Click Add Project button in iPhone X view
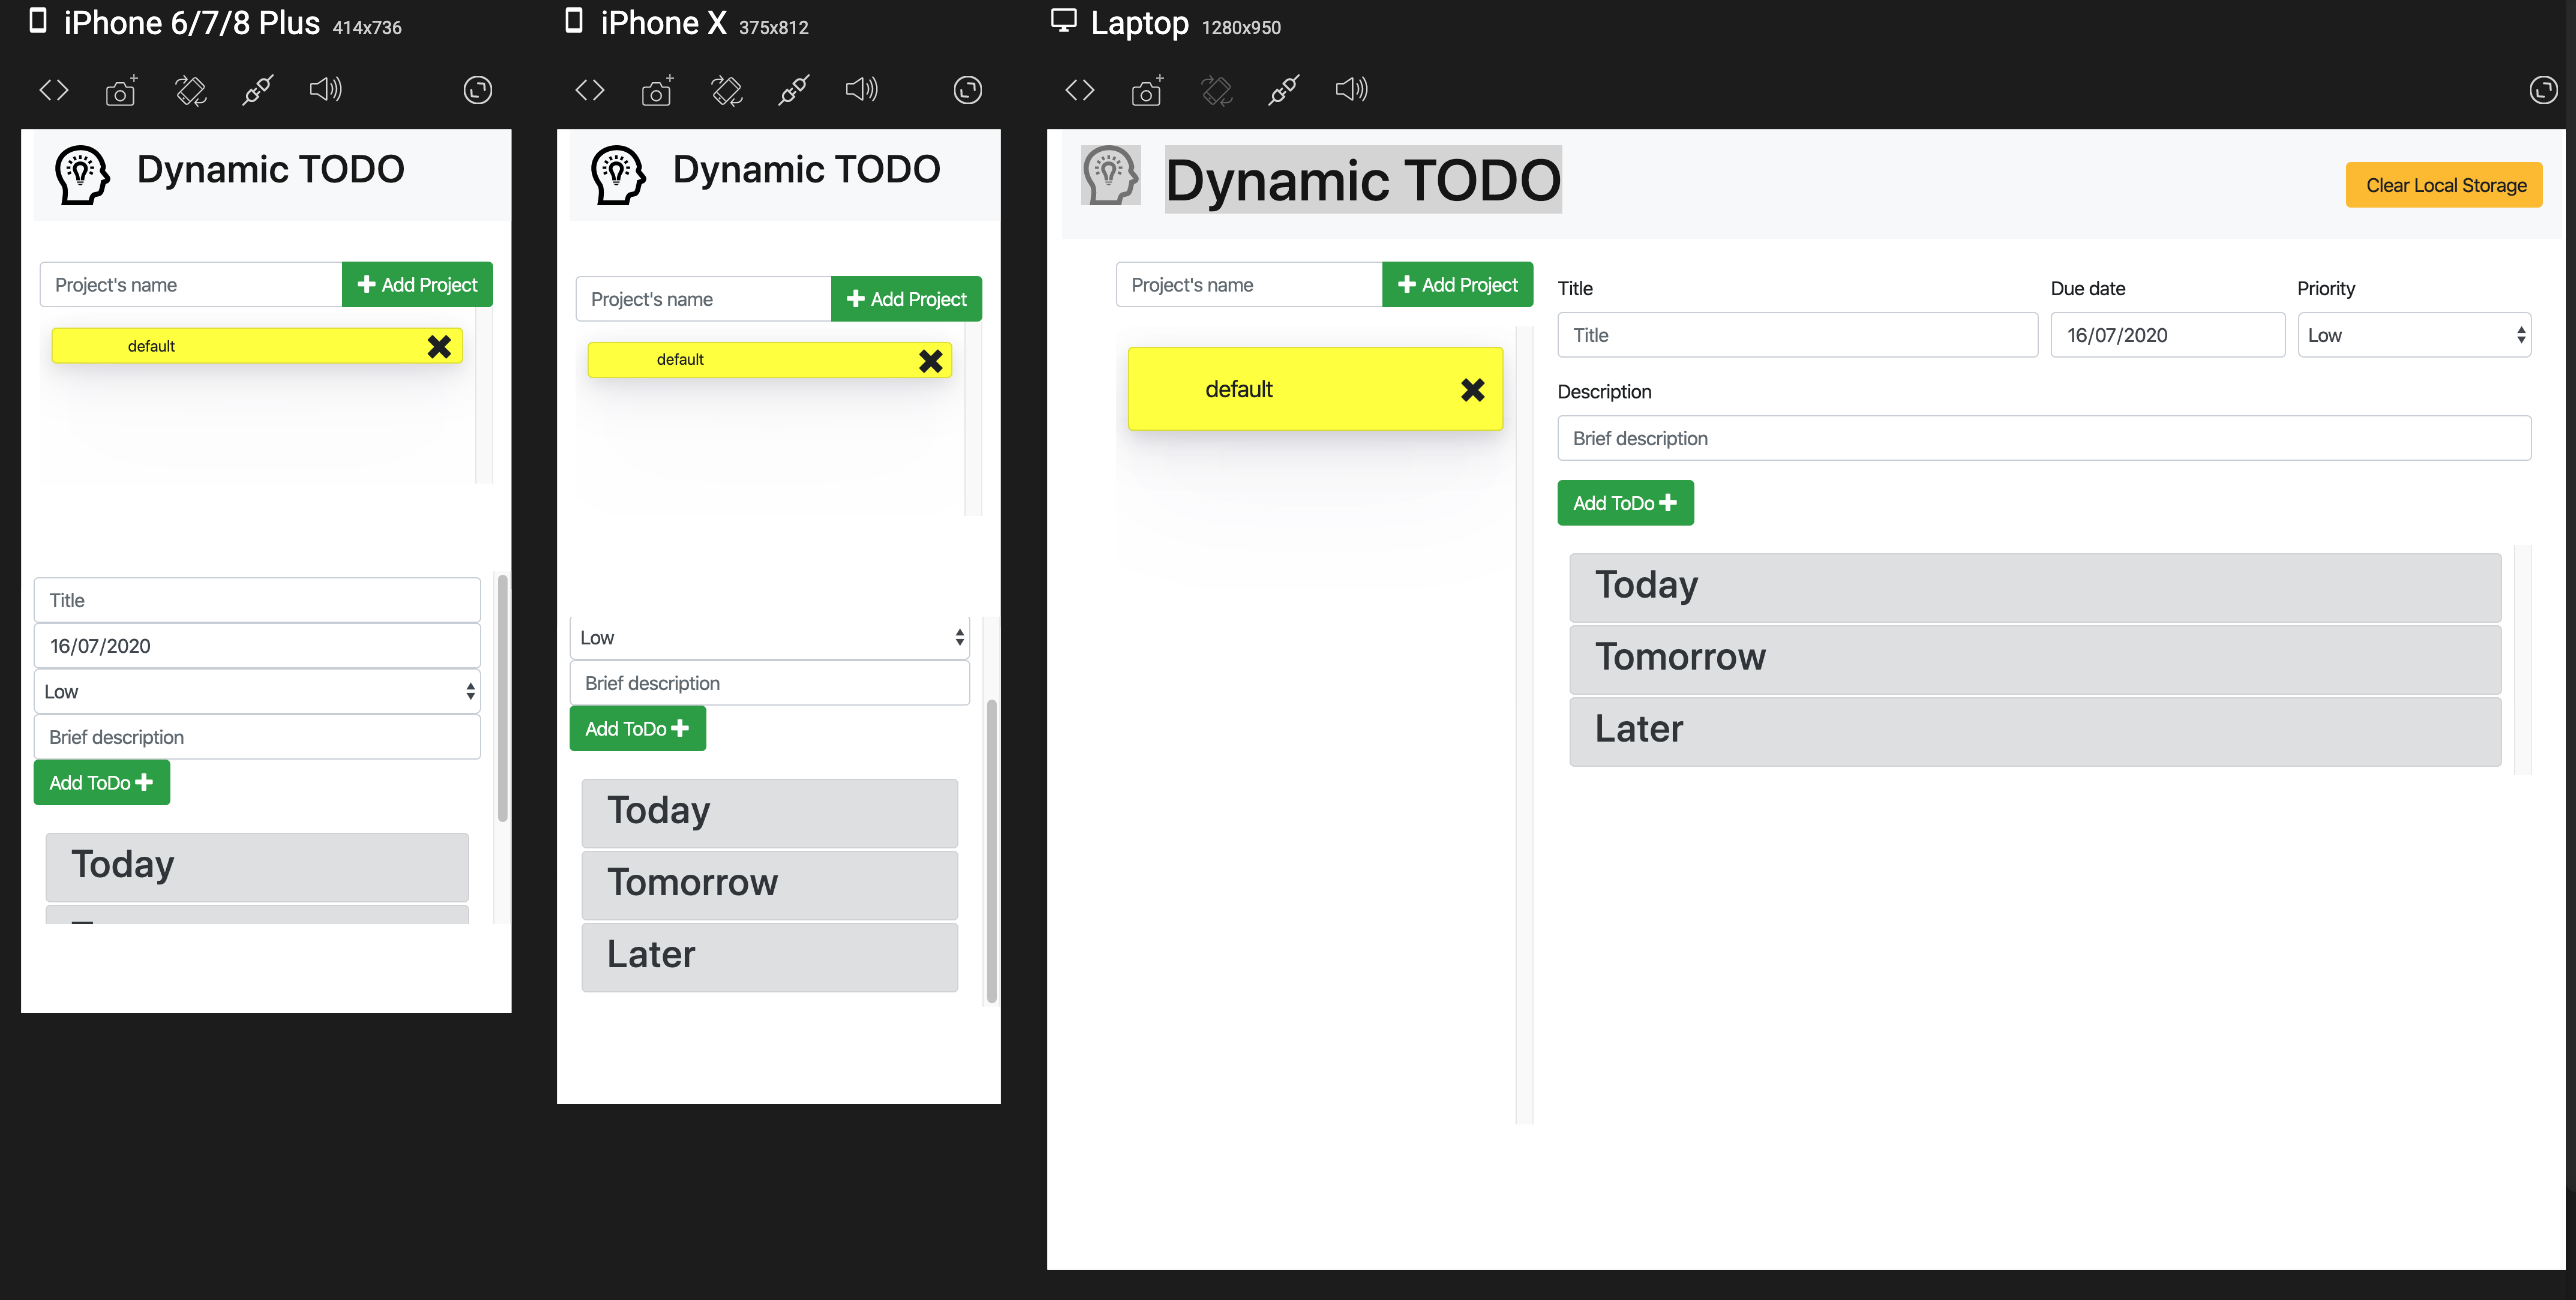2576x1300 pixels. [906, 299]
